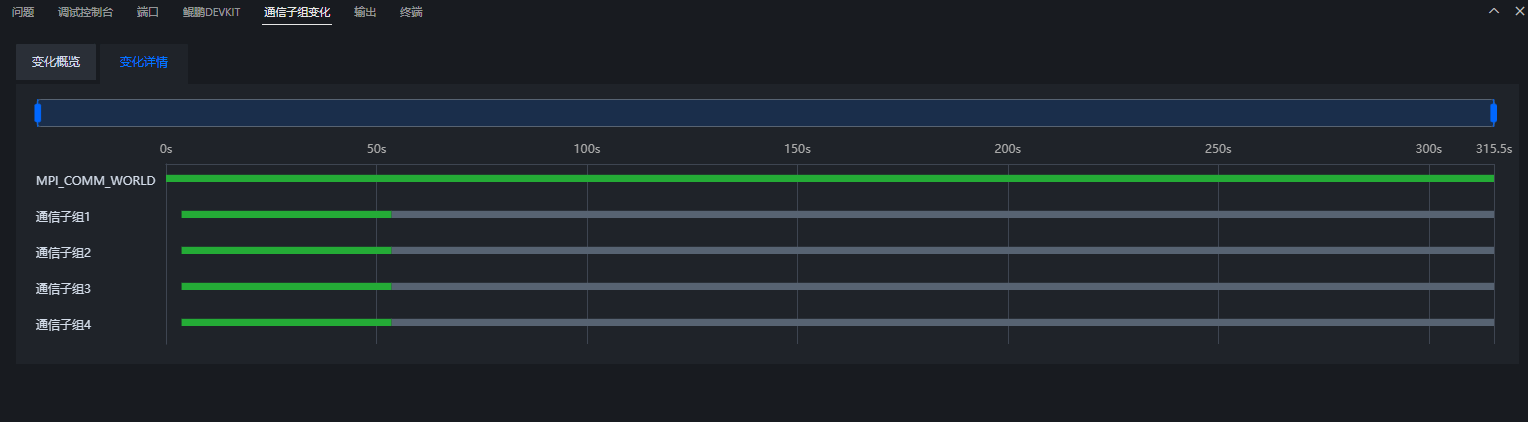Click the green segment of 通信子组1
This screenshot has width=1528, height=422.
pyautogui.click(x=286, y=214)
